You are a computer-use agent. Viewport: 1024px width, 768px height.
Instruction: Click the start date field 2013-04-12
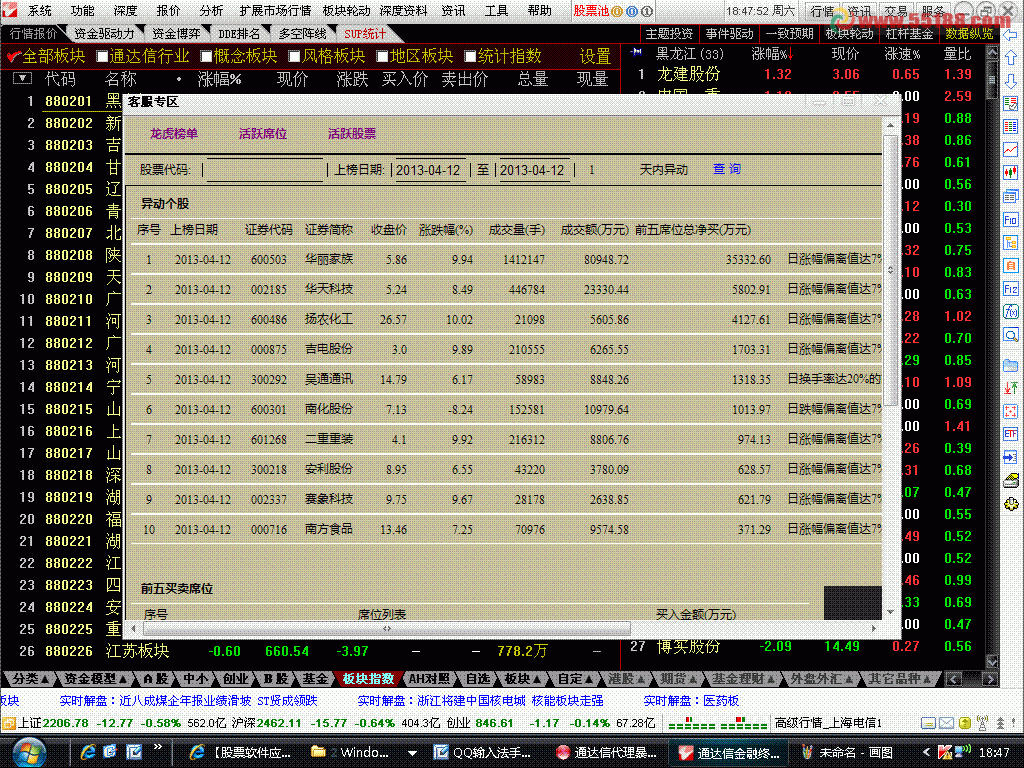point(428,170)
